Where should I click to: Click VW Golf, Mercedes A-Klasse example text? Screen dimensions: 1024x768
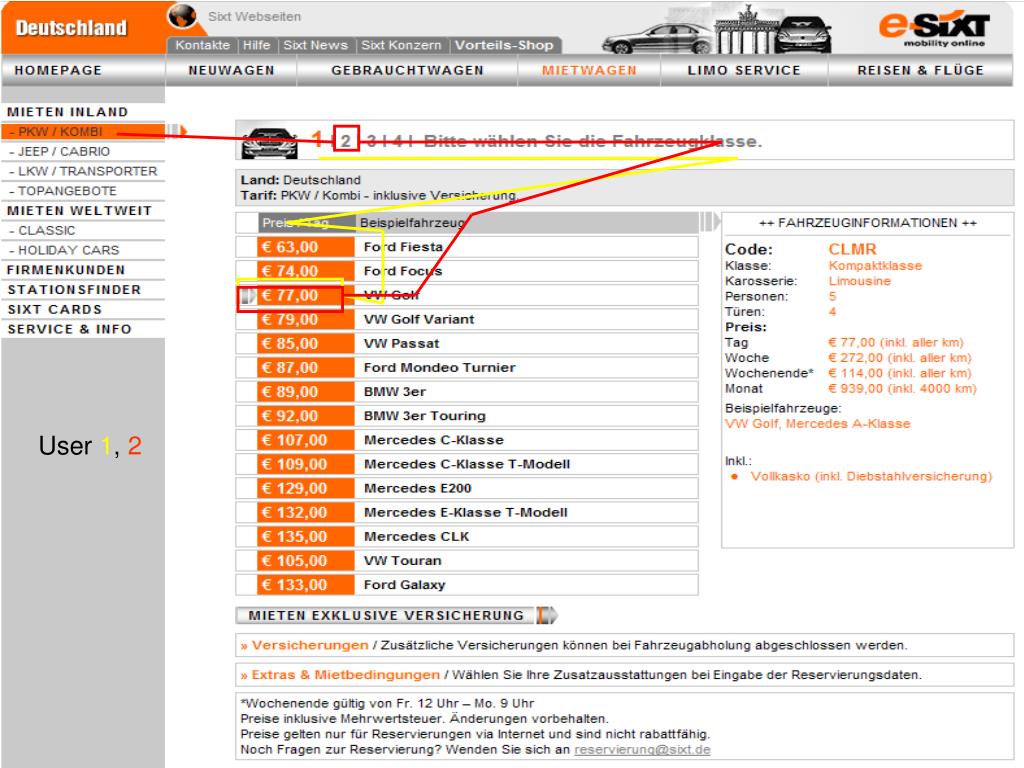coord(817,424)
